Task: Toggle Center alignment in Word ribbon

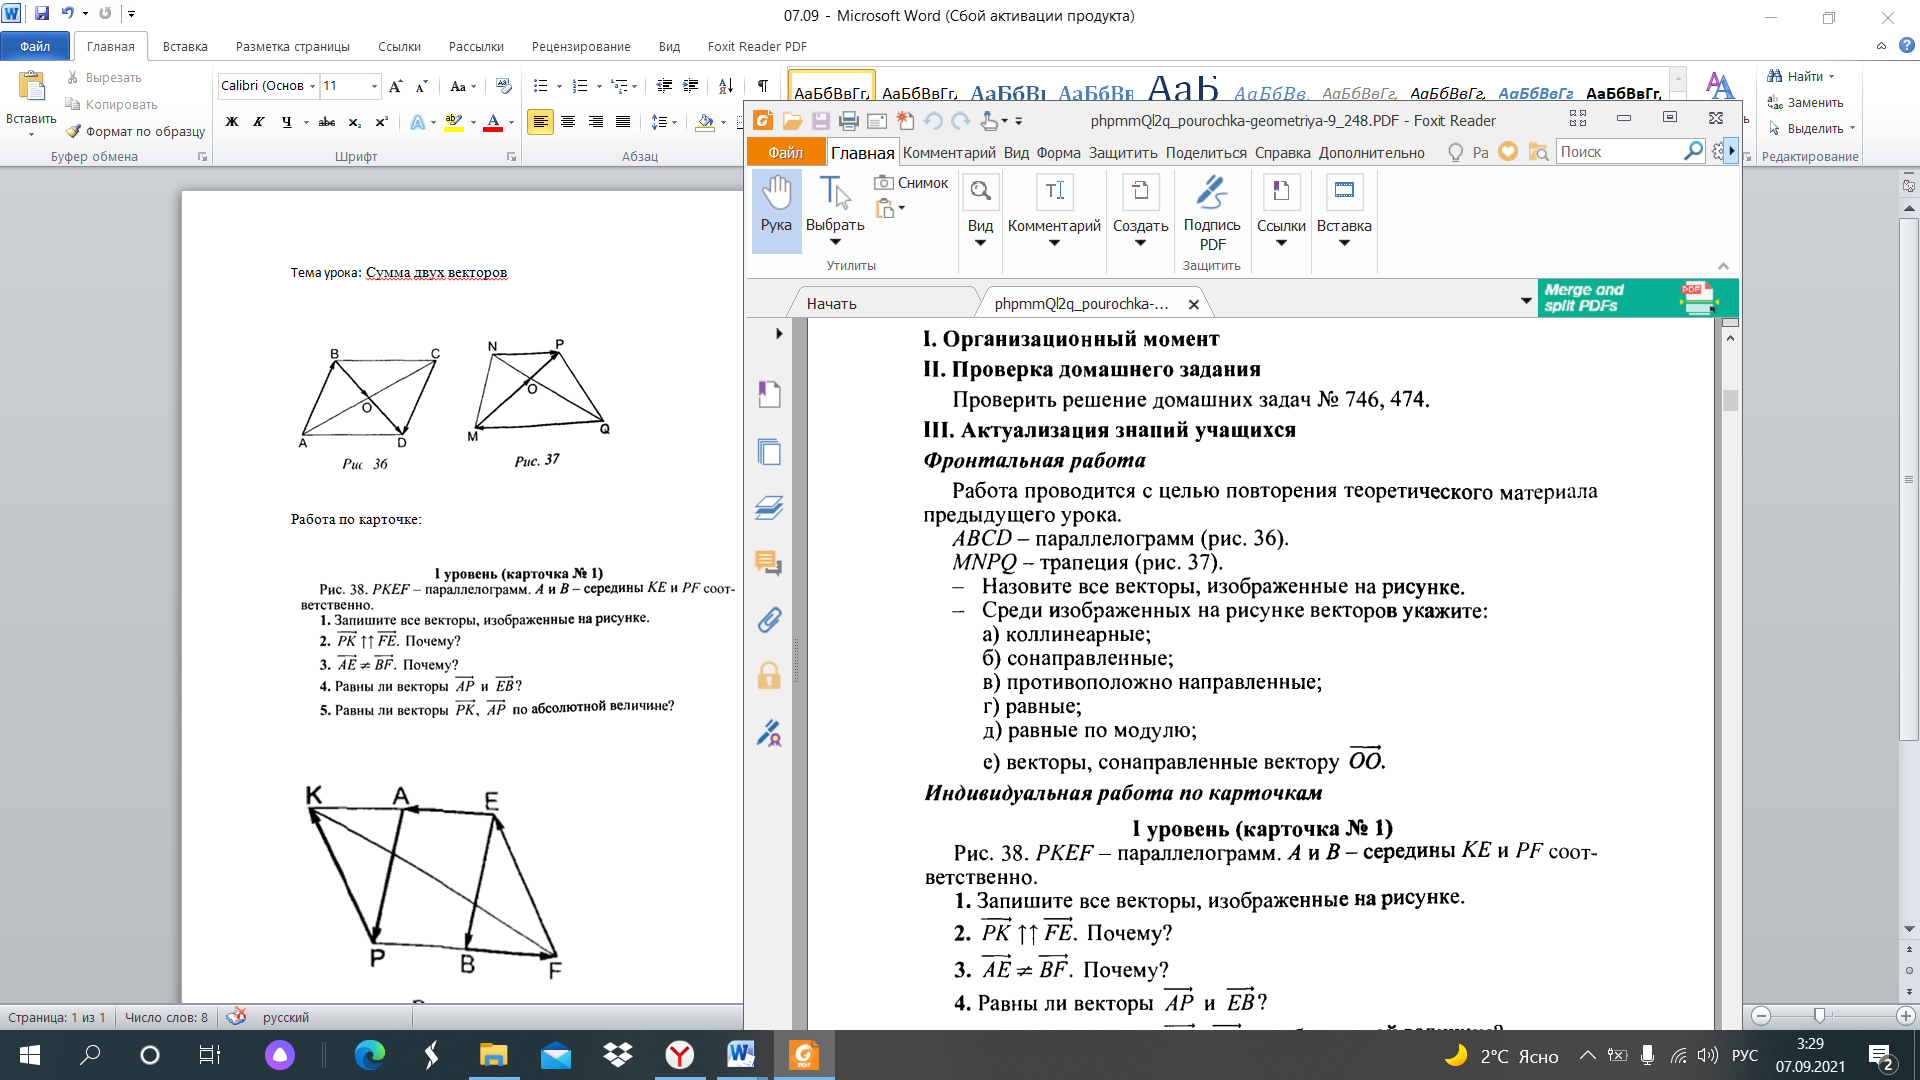Action: coord(568,122)
